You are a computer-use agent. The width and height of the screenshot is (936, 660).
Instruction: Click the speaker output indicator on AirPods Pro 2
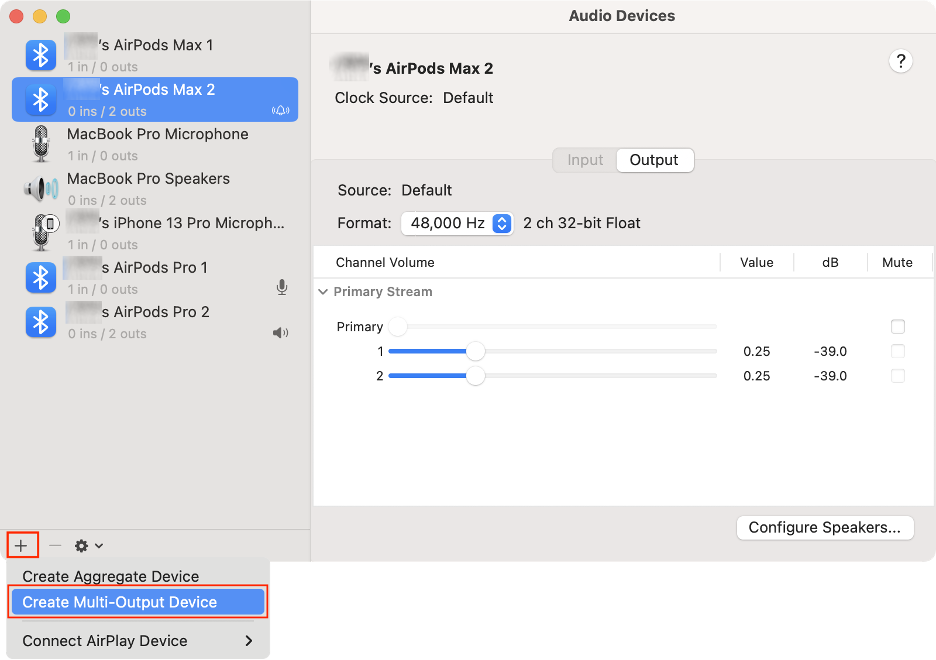click(281, 333)
